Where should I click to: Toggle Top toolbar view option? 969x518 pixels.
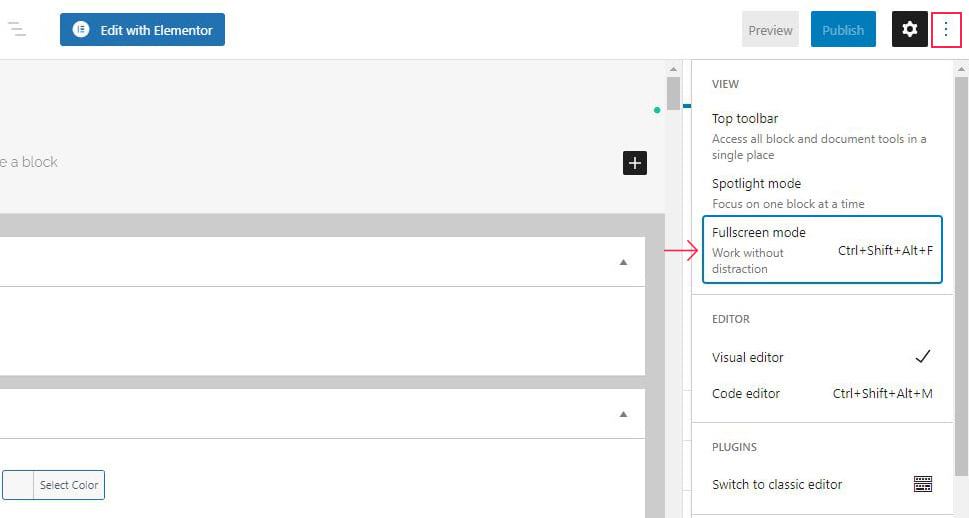click(x=823, y=136)
